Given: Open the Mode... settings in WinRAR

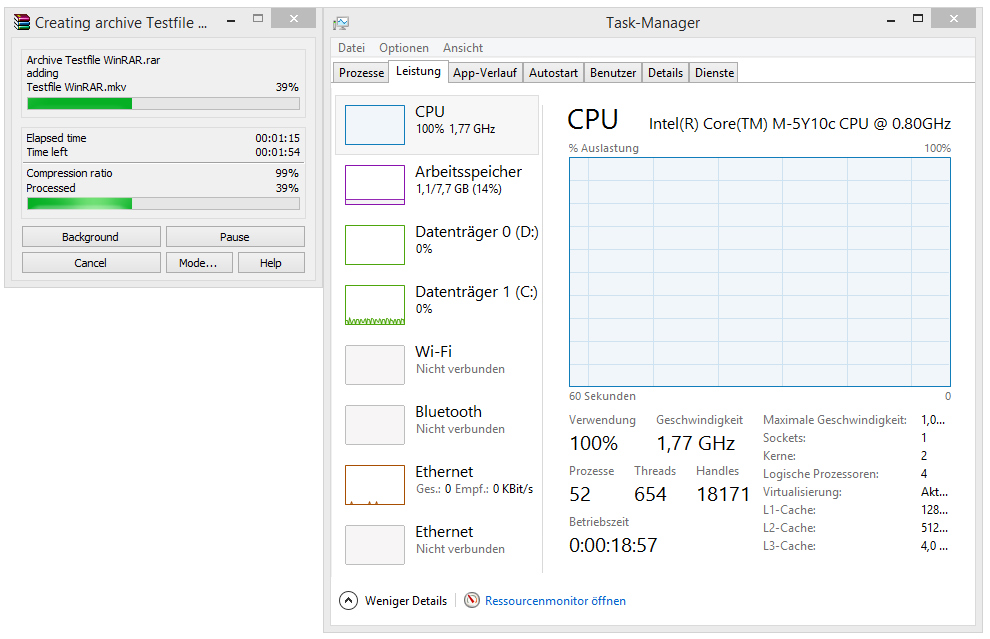Looking at the screenshot, I should click(x=199, y=263).
